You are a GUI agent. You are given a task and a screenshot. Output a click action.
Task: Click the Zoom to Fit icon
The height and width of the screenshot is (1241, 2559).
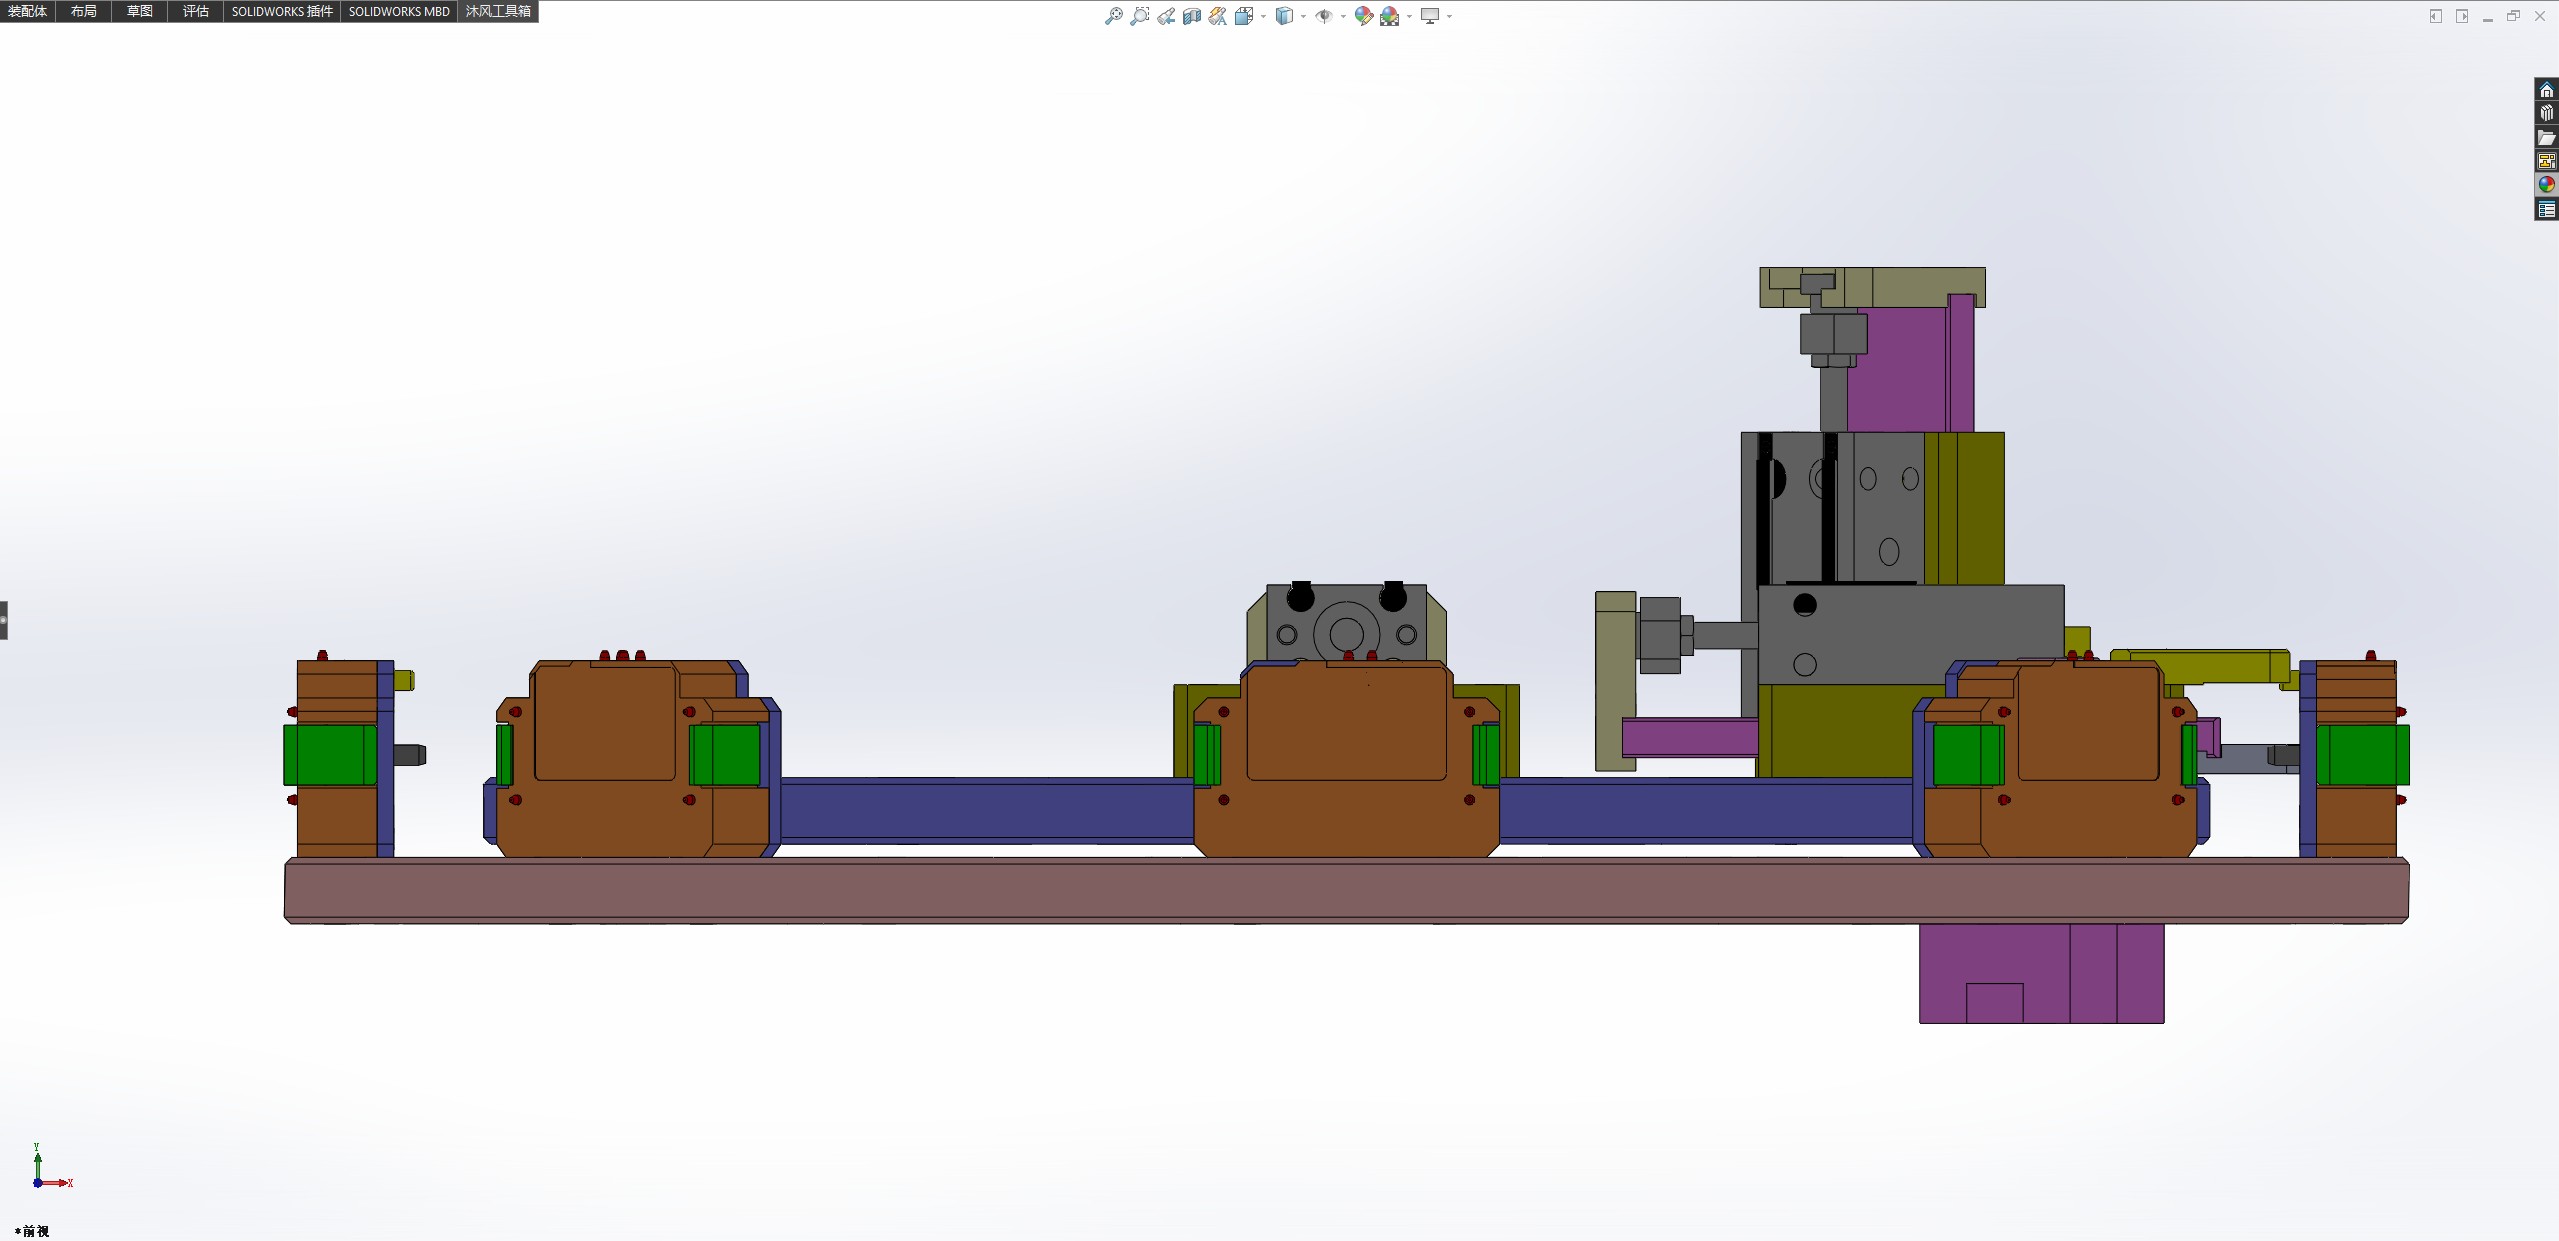[1113, 16]
